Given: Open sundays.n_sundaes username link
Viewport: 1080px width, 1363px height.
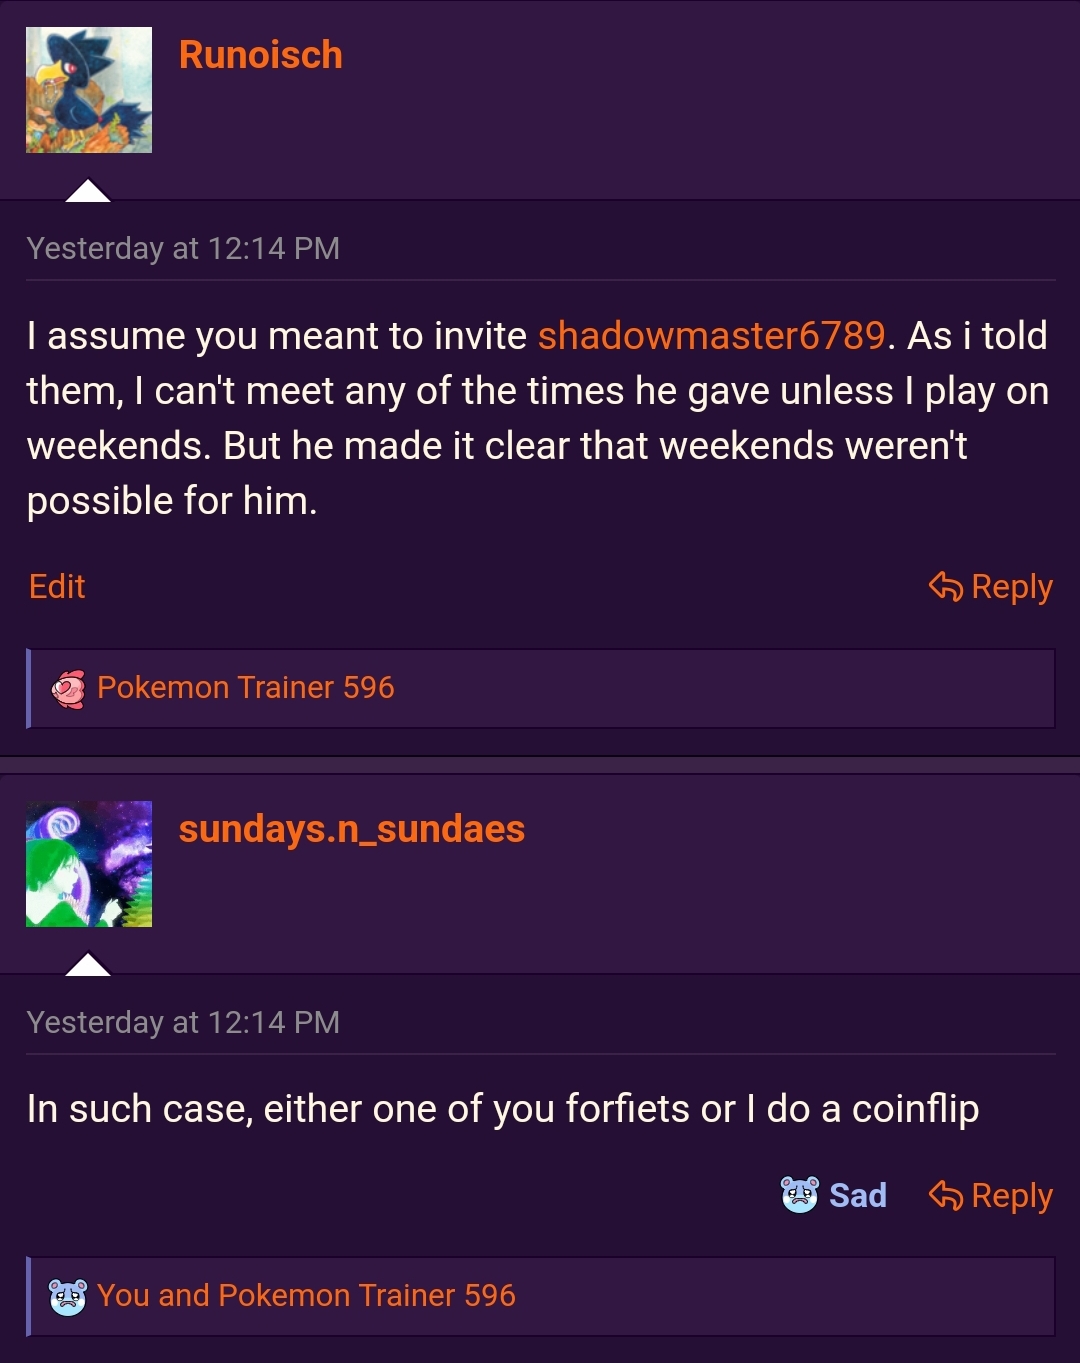Looking at the screenshot, I should point(351,829).
